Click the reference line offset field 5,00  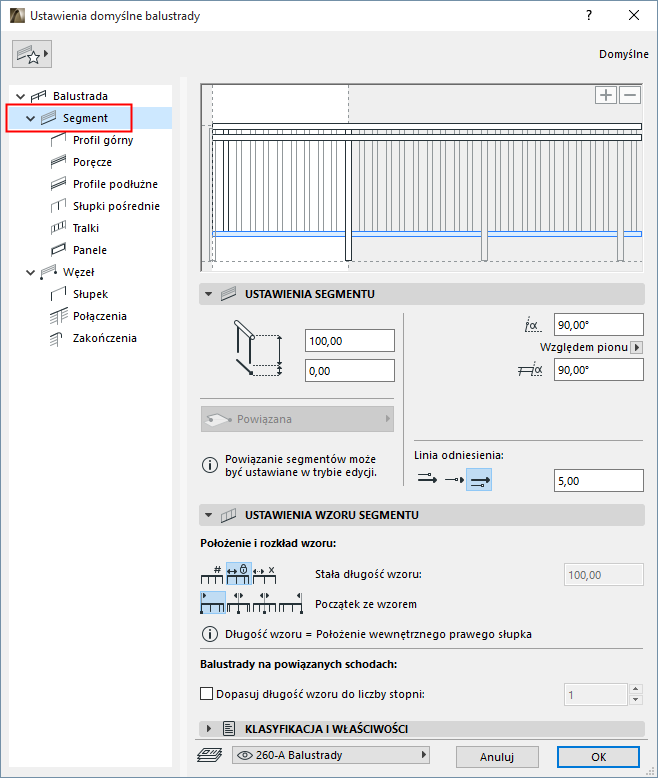pyautogui.click(x=598, y=481)
